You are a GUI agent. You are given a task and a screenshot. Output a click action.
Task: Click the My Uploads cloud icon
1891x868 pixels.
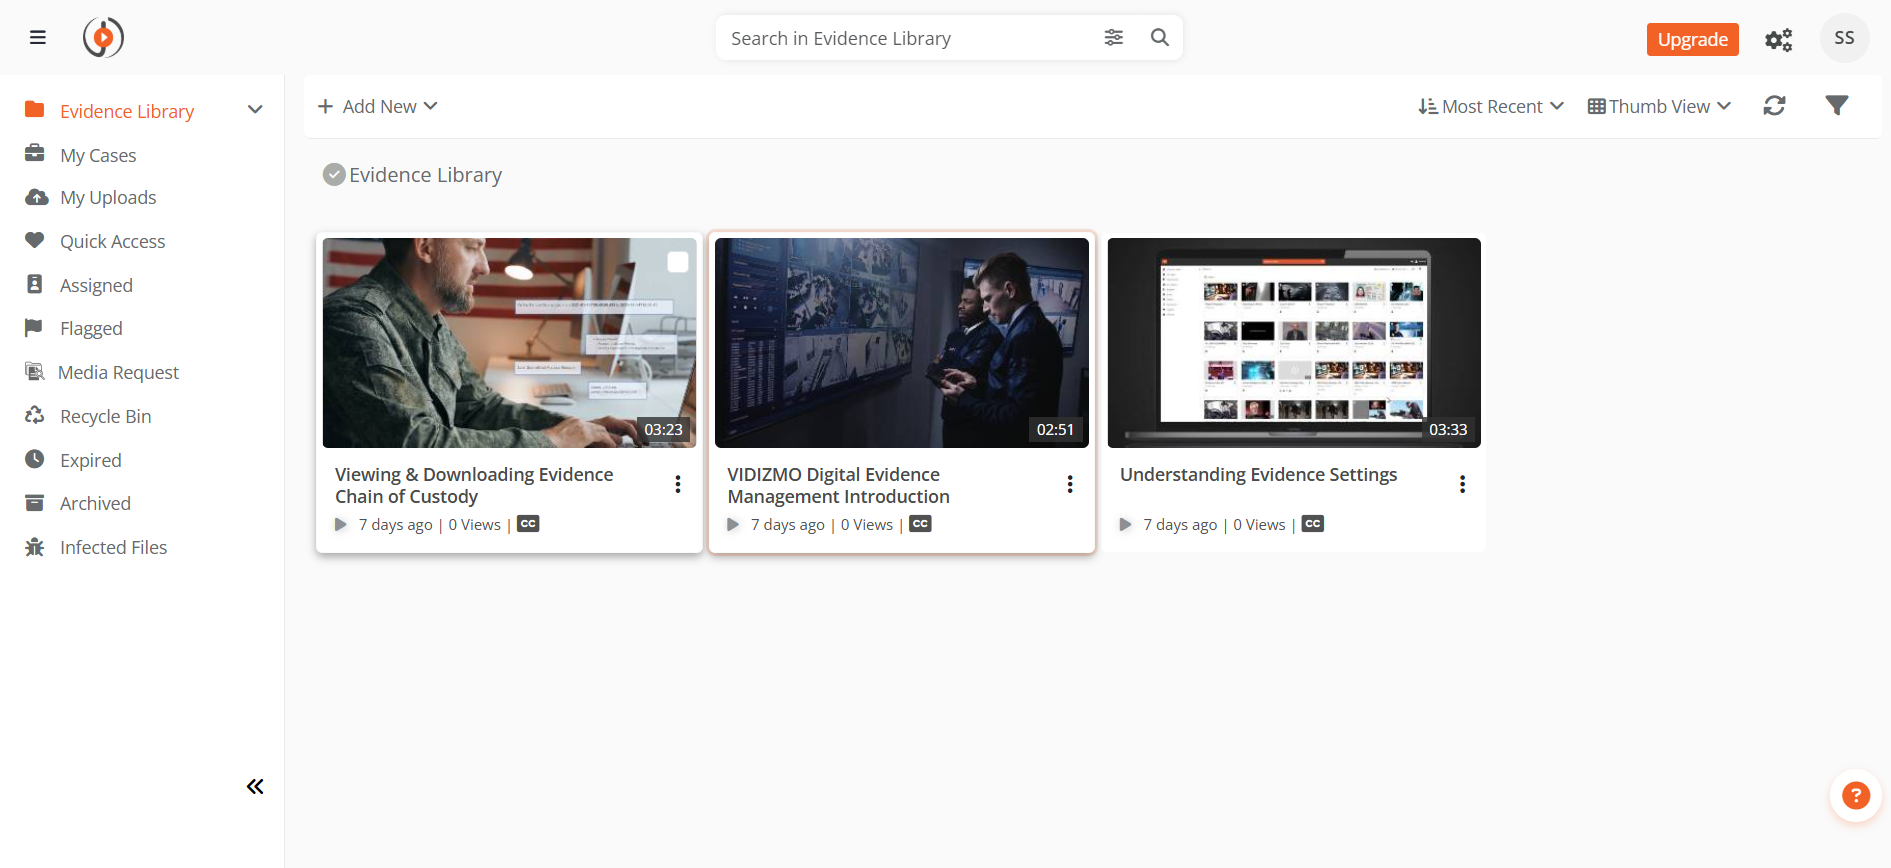pos(36,197)
